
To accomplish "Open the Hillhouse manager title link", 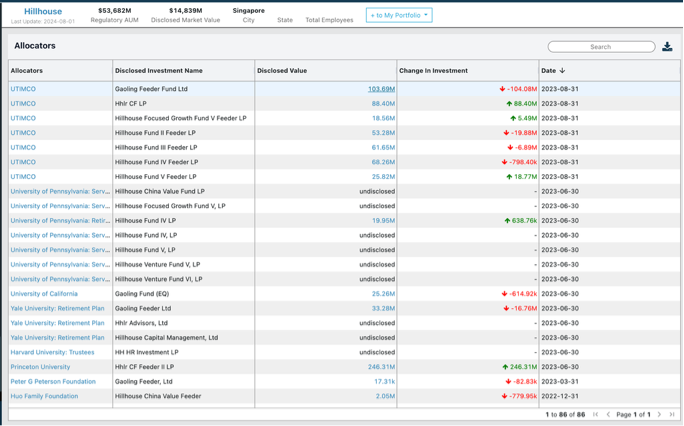I will [x=43, y=11].
